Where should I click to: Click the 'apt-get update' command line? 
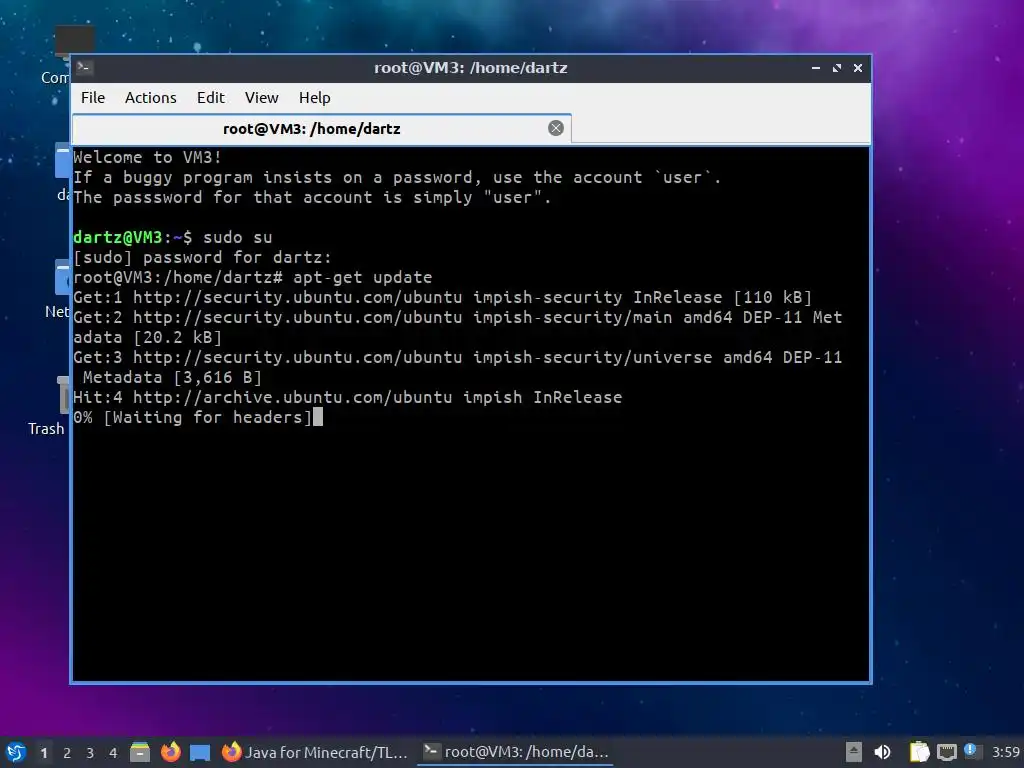[x=252, y=277]
